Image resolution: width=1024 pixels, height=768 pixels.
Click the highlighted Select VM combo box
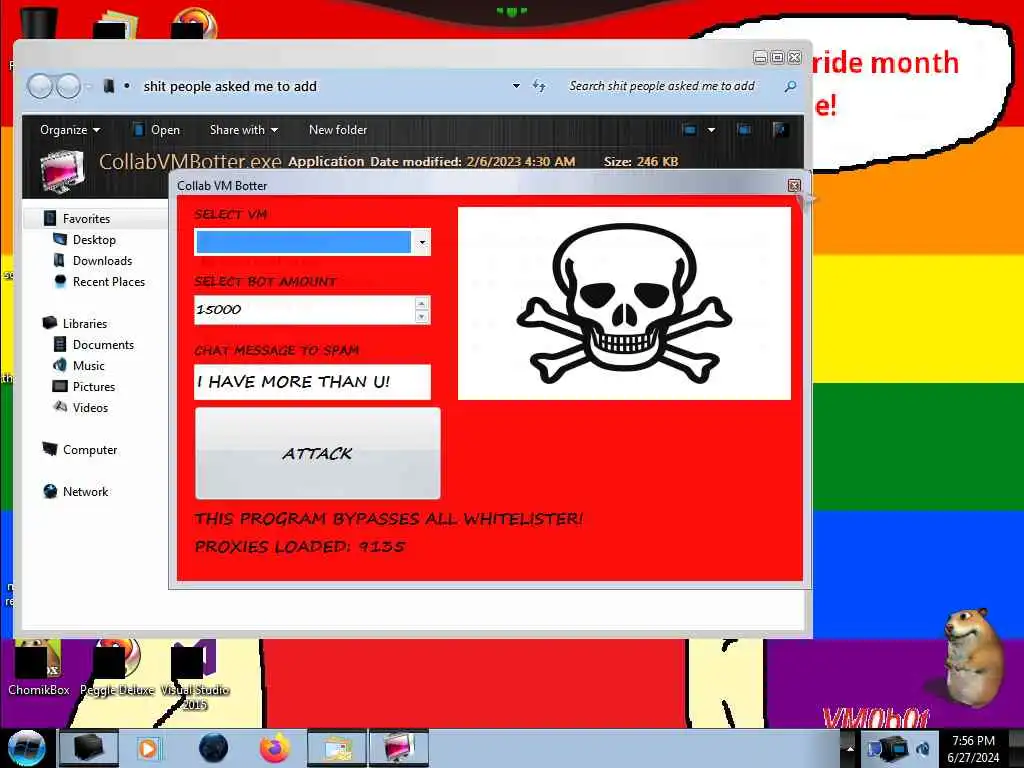coord(312,242)
